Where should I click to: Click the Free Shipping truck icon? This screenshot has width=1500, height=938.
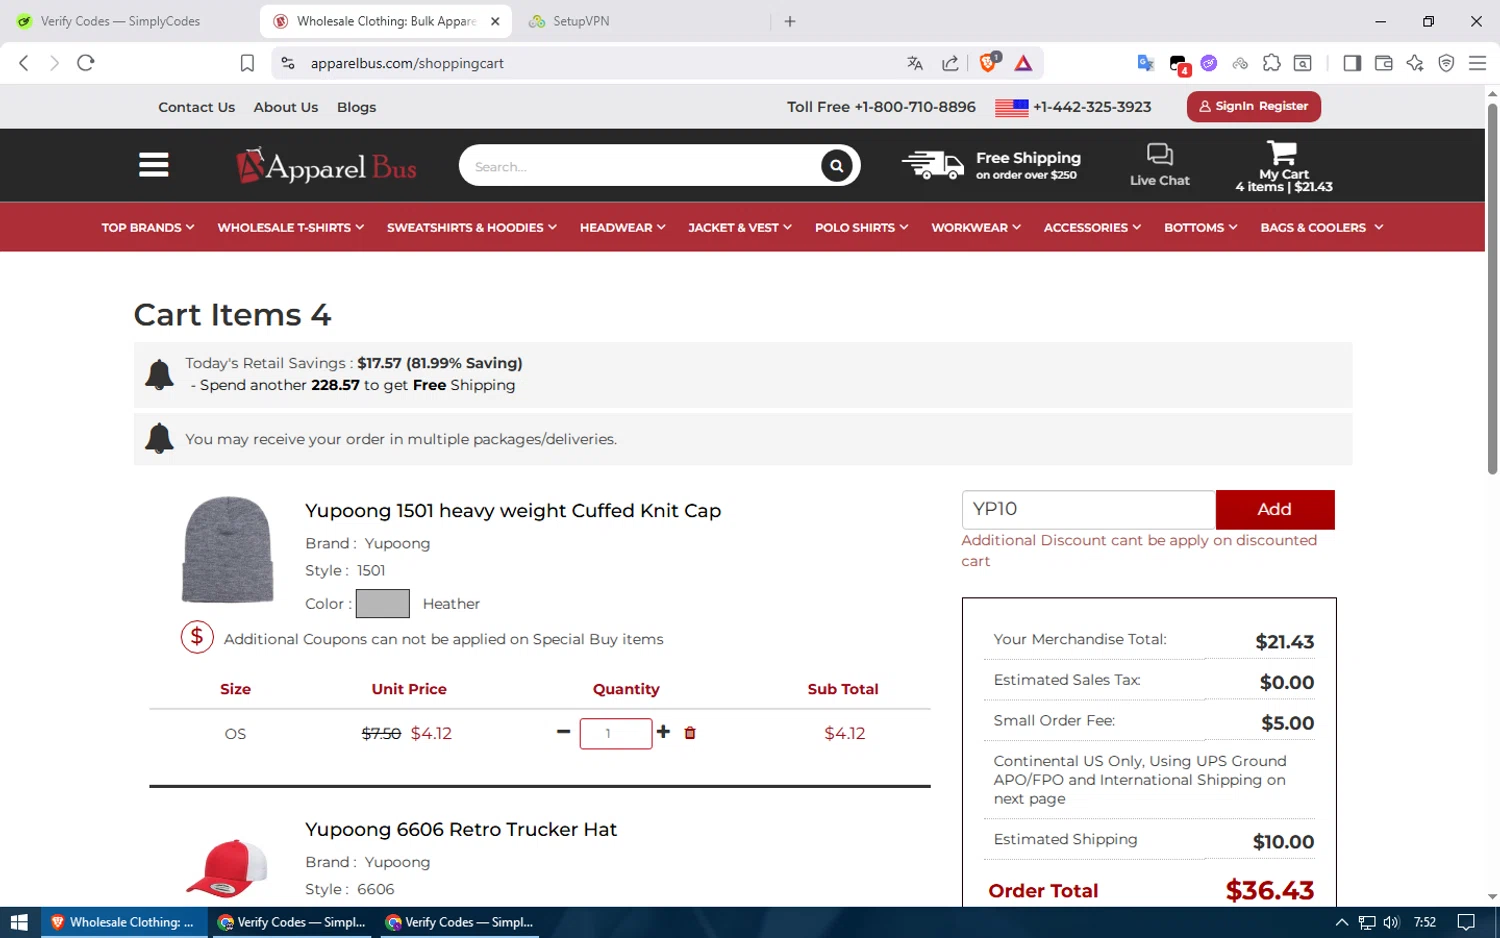[932, 165]
